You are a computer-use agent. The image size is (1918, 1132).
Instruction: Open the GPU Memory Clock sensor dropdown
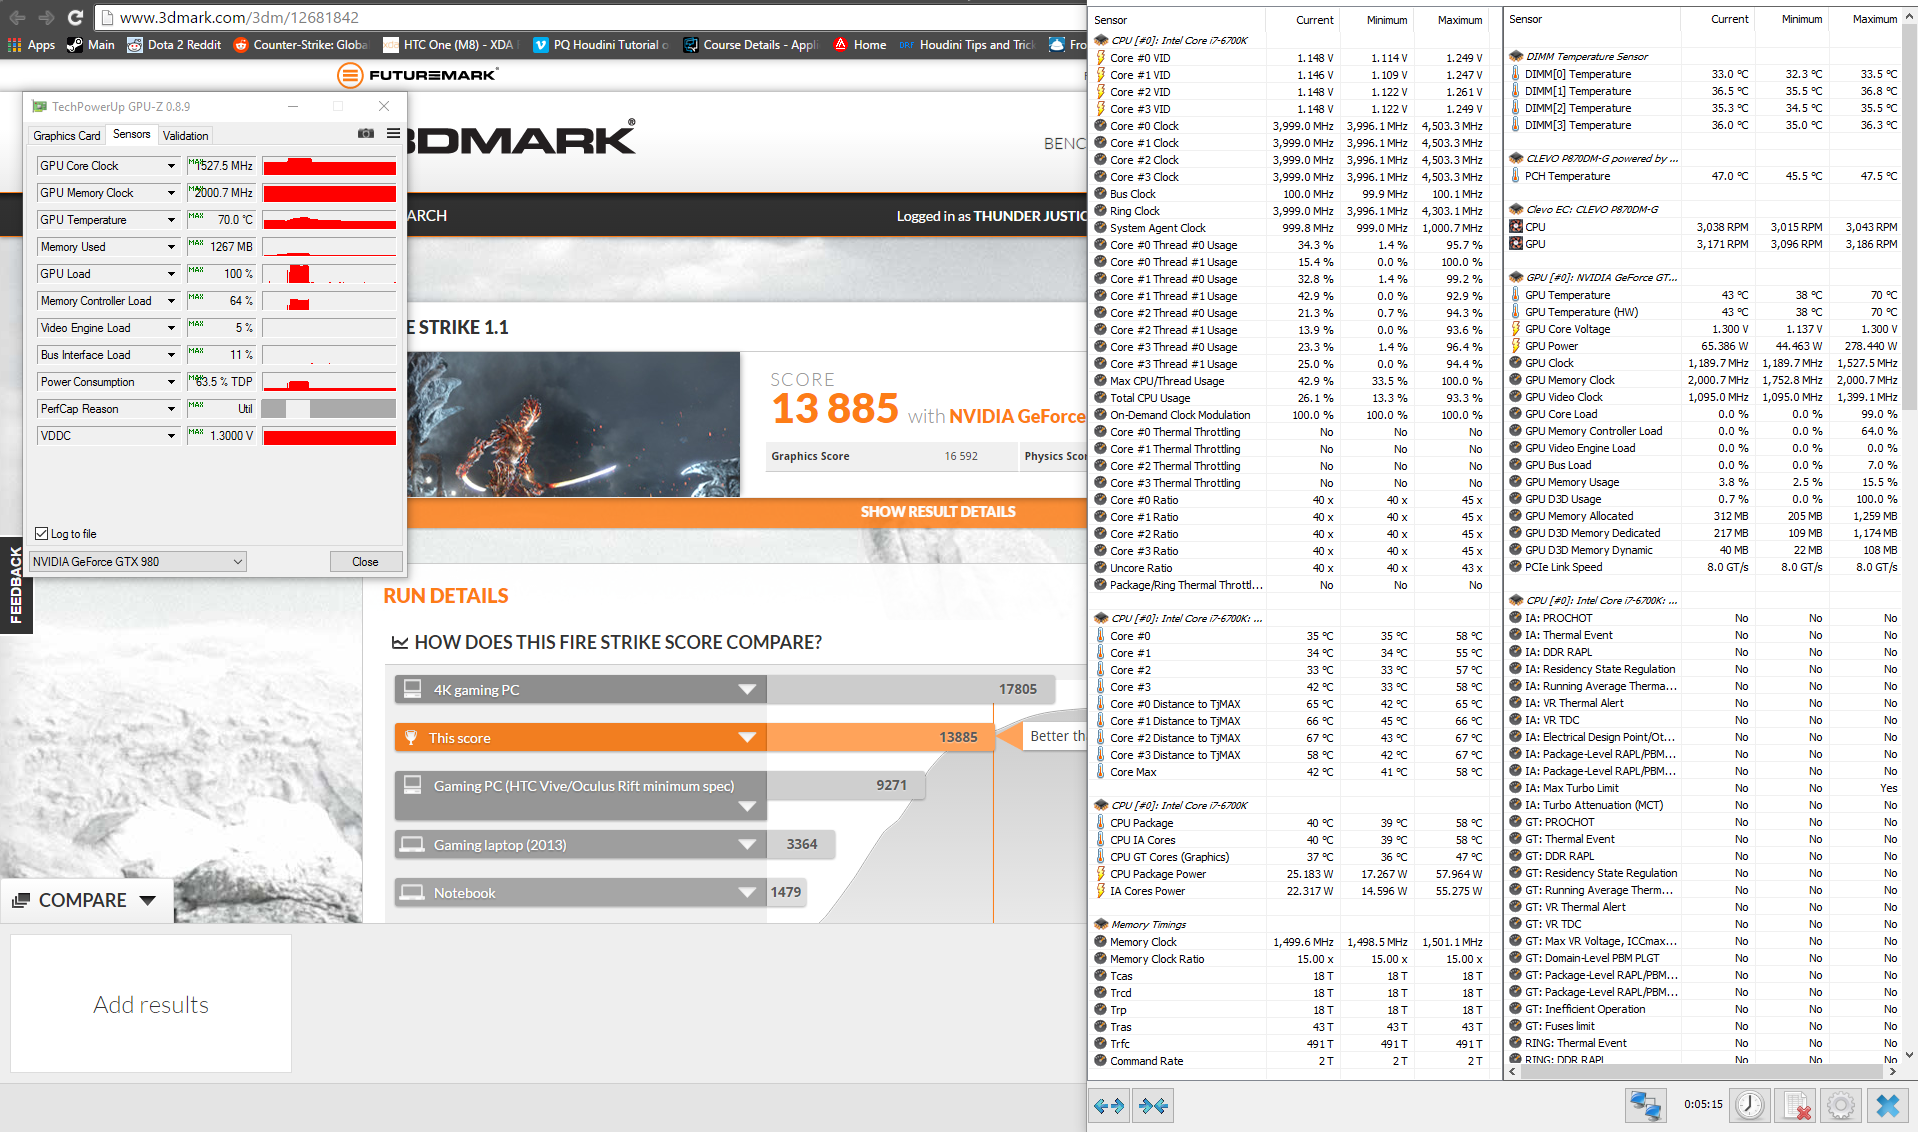pos(171,193)
